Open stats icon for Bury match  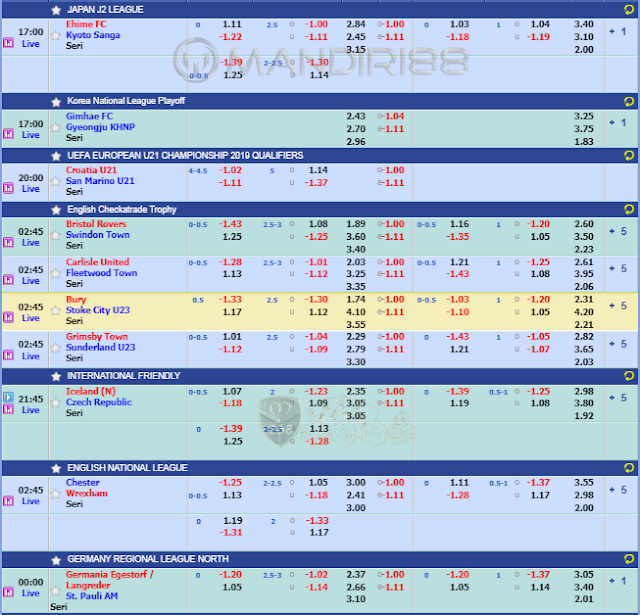click(8, 317)
